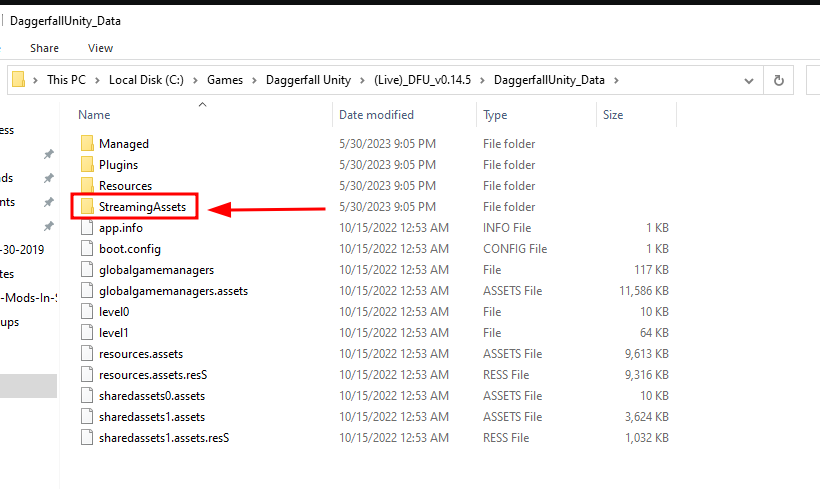Sort by the Size column header
This screenshot has width=820, height=489.
(x=613, y=115)
